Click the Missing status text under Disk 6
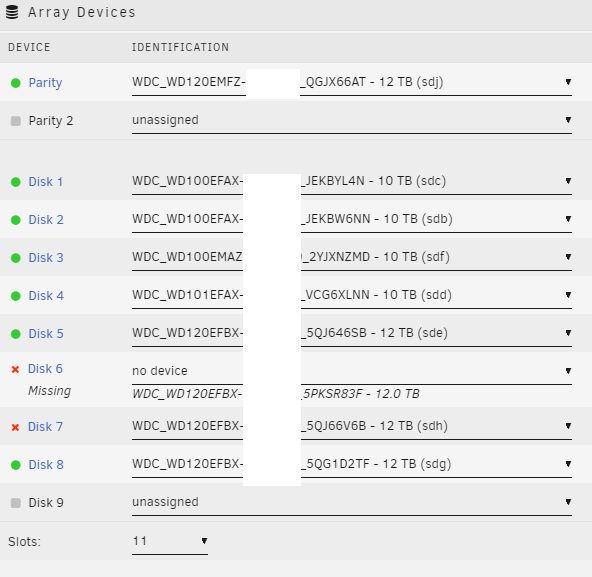 49,391
